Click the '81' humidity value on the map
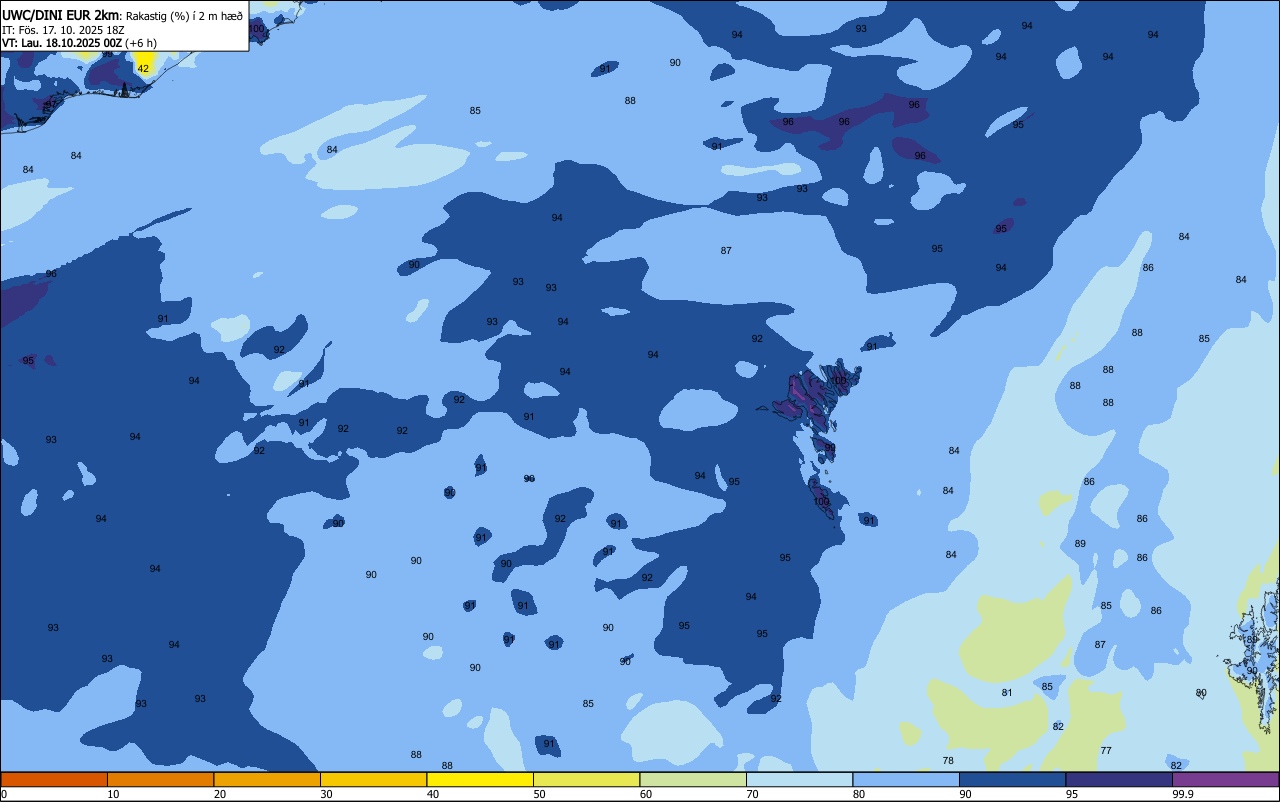 (1007, 693)
